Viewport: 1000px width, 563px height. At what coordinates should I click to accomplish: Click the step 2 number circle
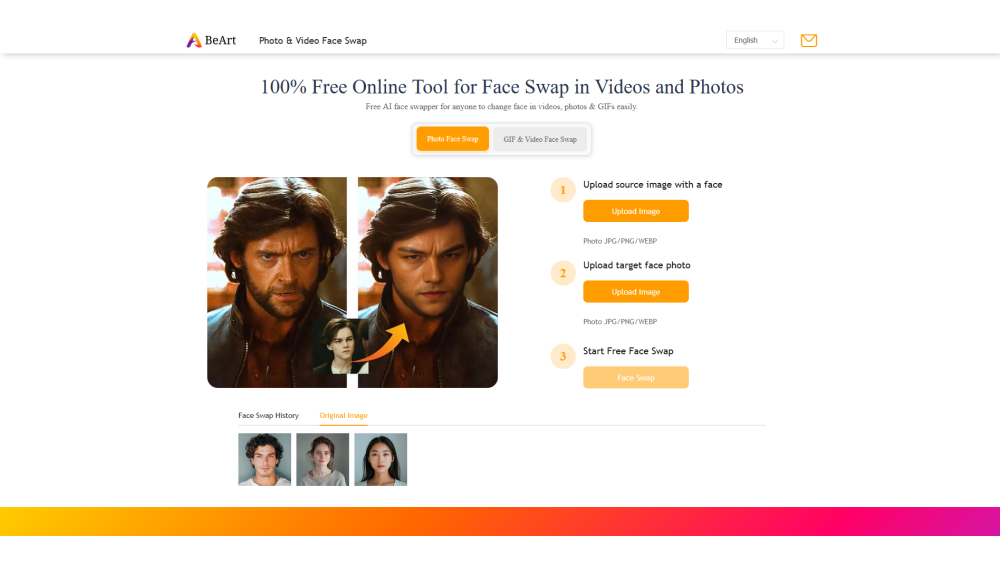[x=563, y=273]
